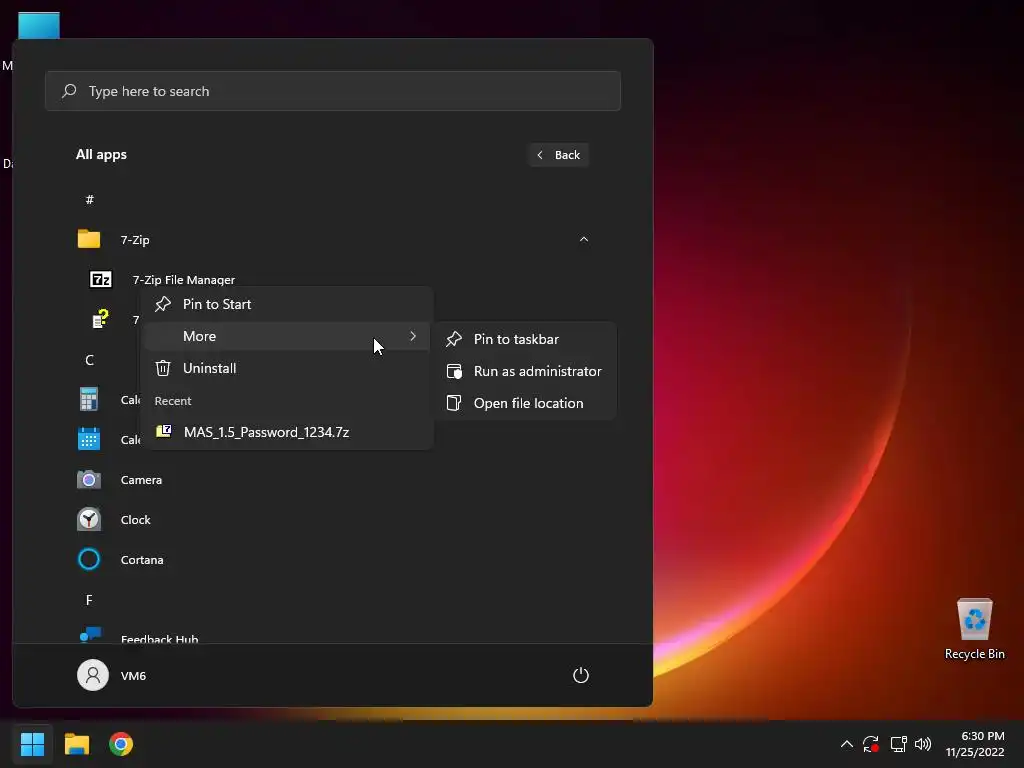Click the Camera app label

pos(141,479)
